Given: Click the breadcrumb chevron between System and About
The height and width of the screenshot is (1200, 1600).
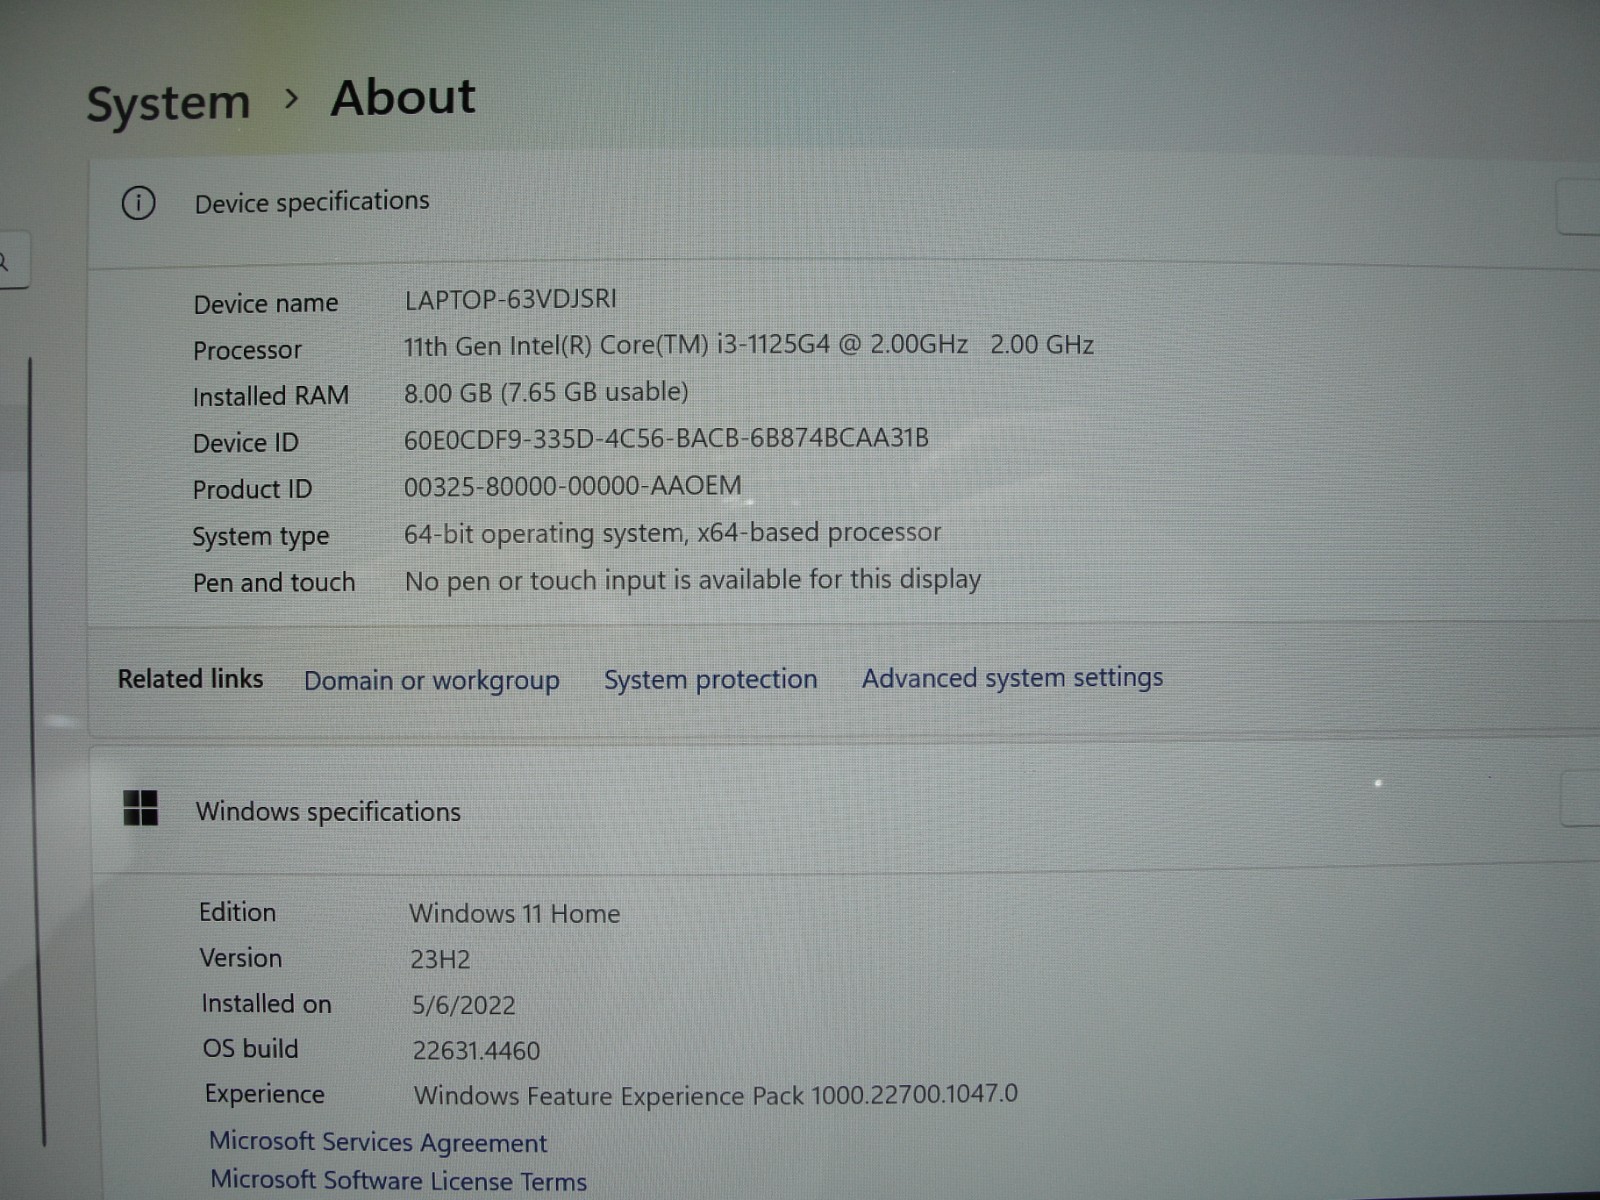Looking at the screenshot, I should [x=291, y=98].
